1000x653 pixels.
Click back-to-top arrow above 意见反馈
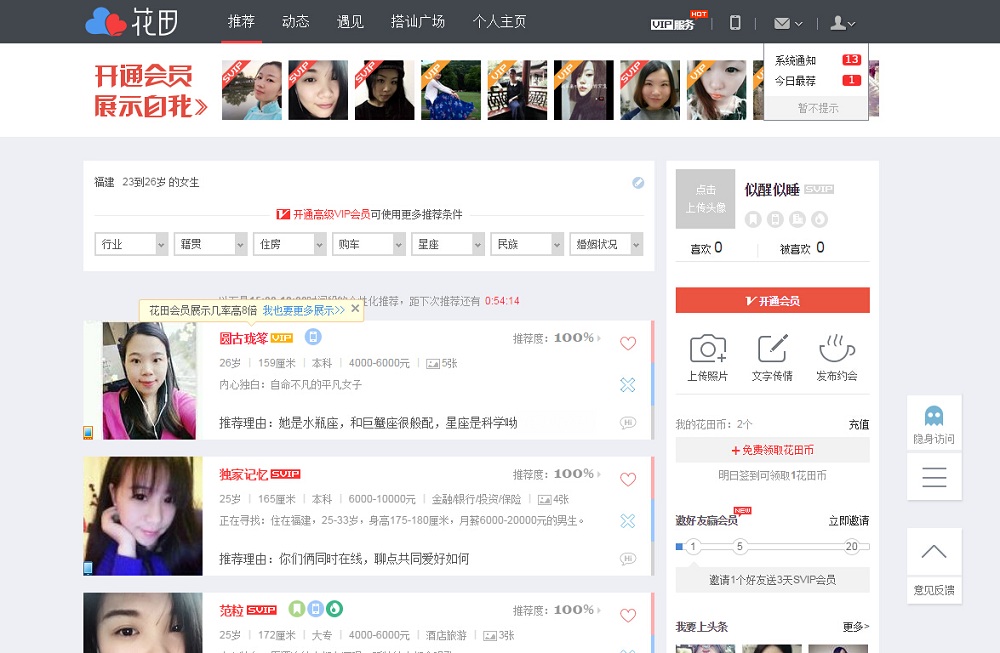click(934, 552)
